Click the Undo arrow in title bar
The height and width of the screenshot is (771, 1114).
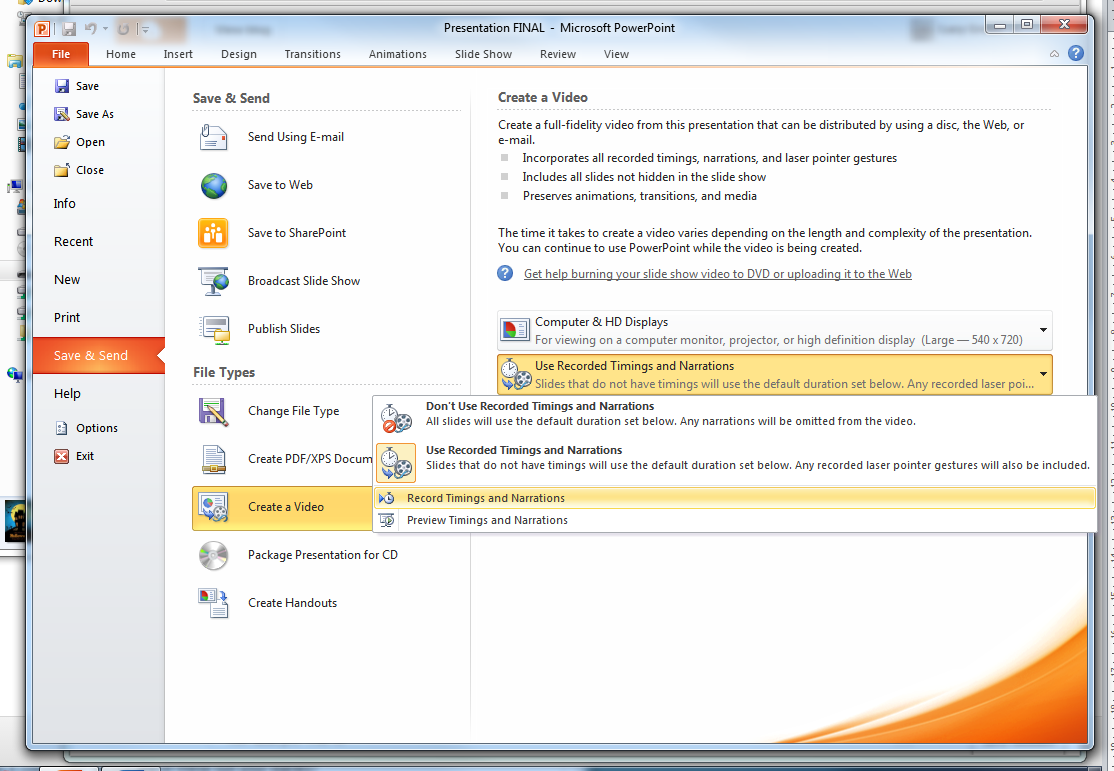coord(90,28)
